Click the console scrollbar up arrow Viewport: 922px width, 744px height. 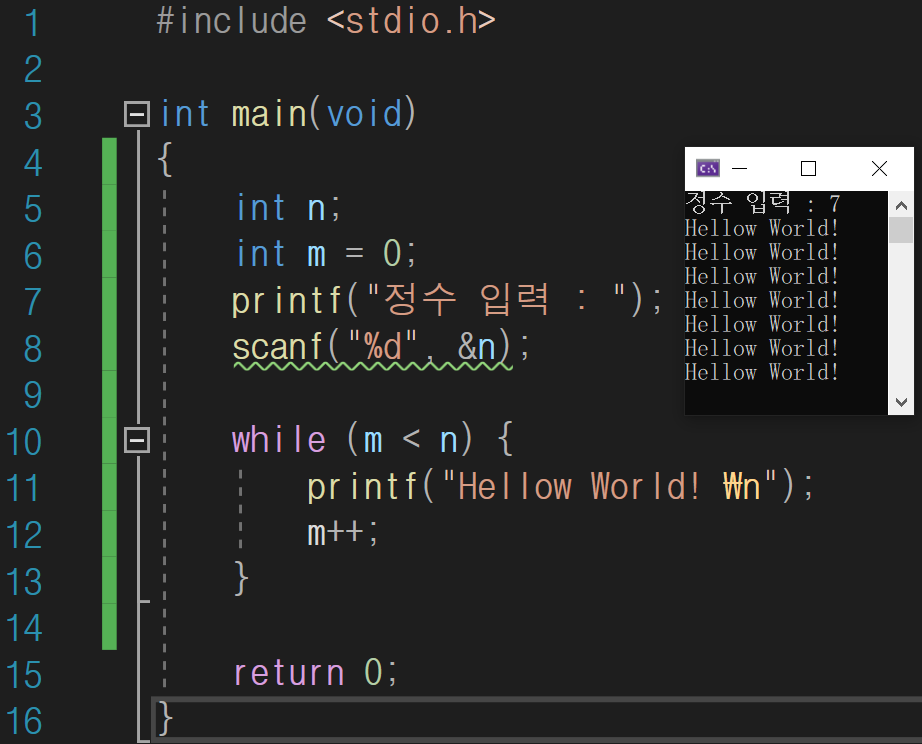pos(901,206)
